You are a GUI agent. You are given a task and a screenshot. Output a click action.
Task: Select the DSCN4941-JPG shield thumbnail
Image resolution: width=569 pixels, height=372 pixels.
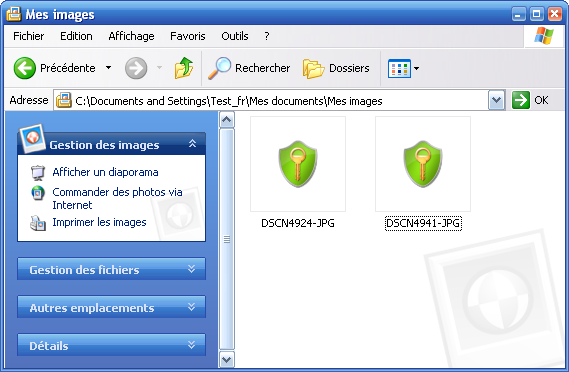point(423,164)
